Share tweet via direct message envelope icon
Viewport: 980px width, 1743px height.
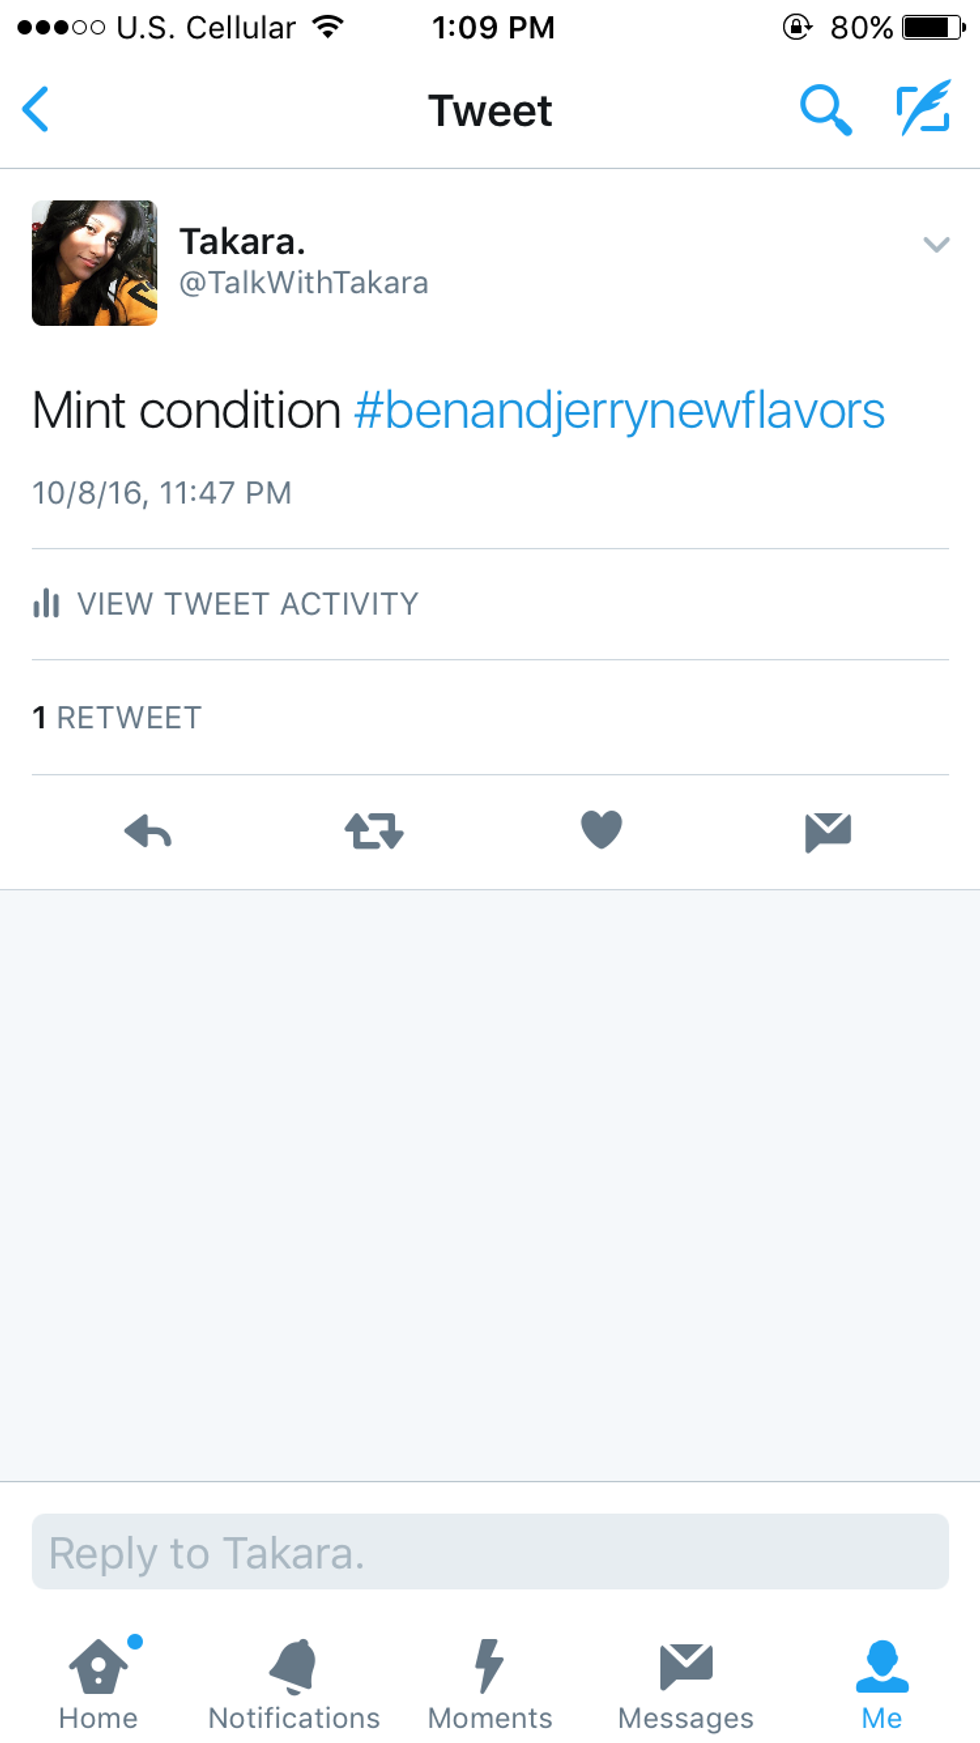[x=828, y=832]
